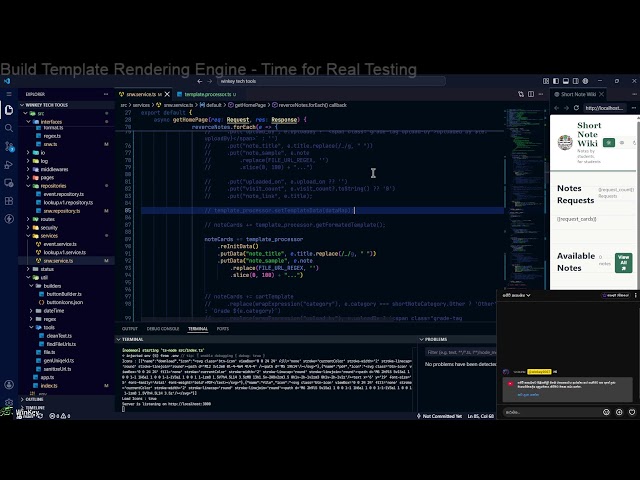This screenshot has width=640, height=480.
Task: Click the blue link in pinned chat message
Action: (528, 395)
